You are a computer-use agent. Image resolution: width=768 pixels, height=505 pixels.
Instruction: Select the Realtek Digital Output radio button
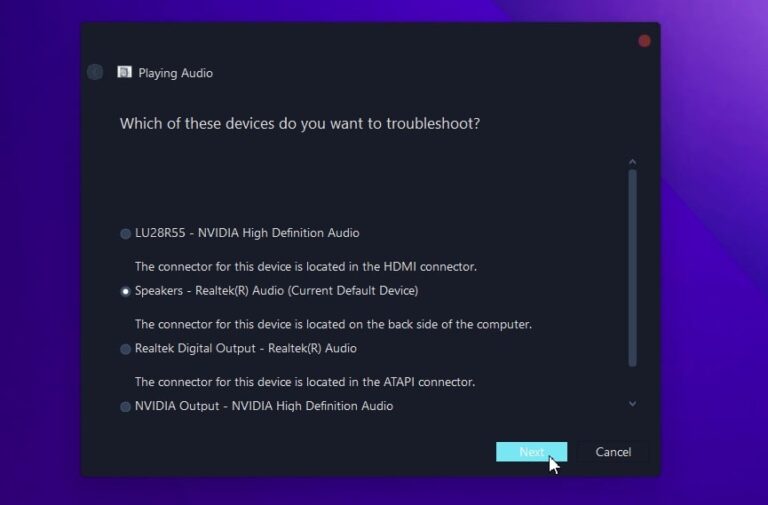click(x=125, y=349)
